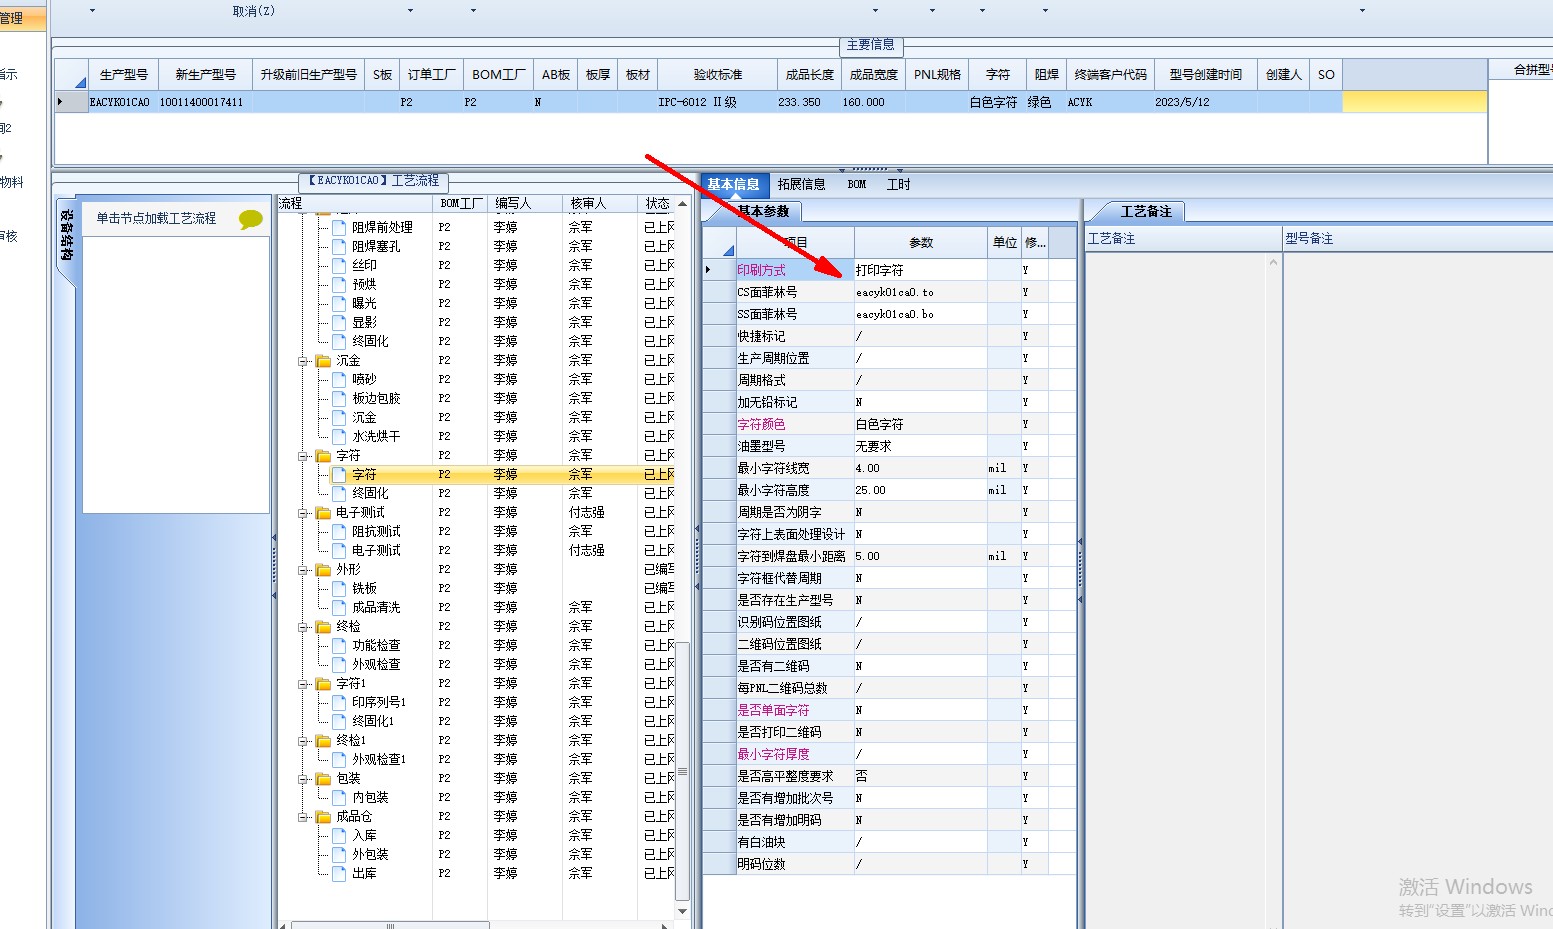The width and height of the screenshot is (1553, 929).
Task: Click document icon beside 阻焊前处理
Action: point(339,228)
